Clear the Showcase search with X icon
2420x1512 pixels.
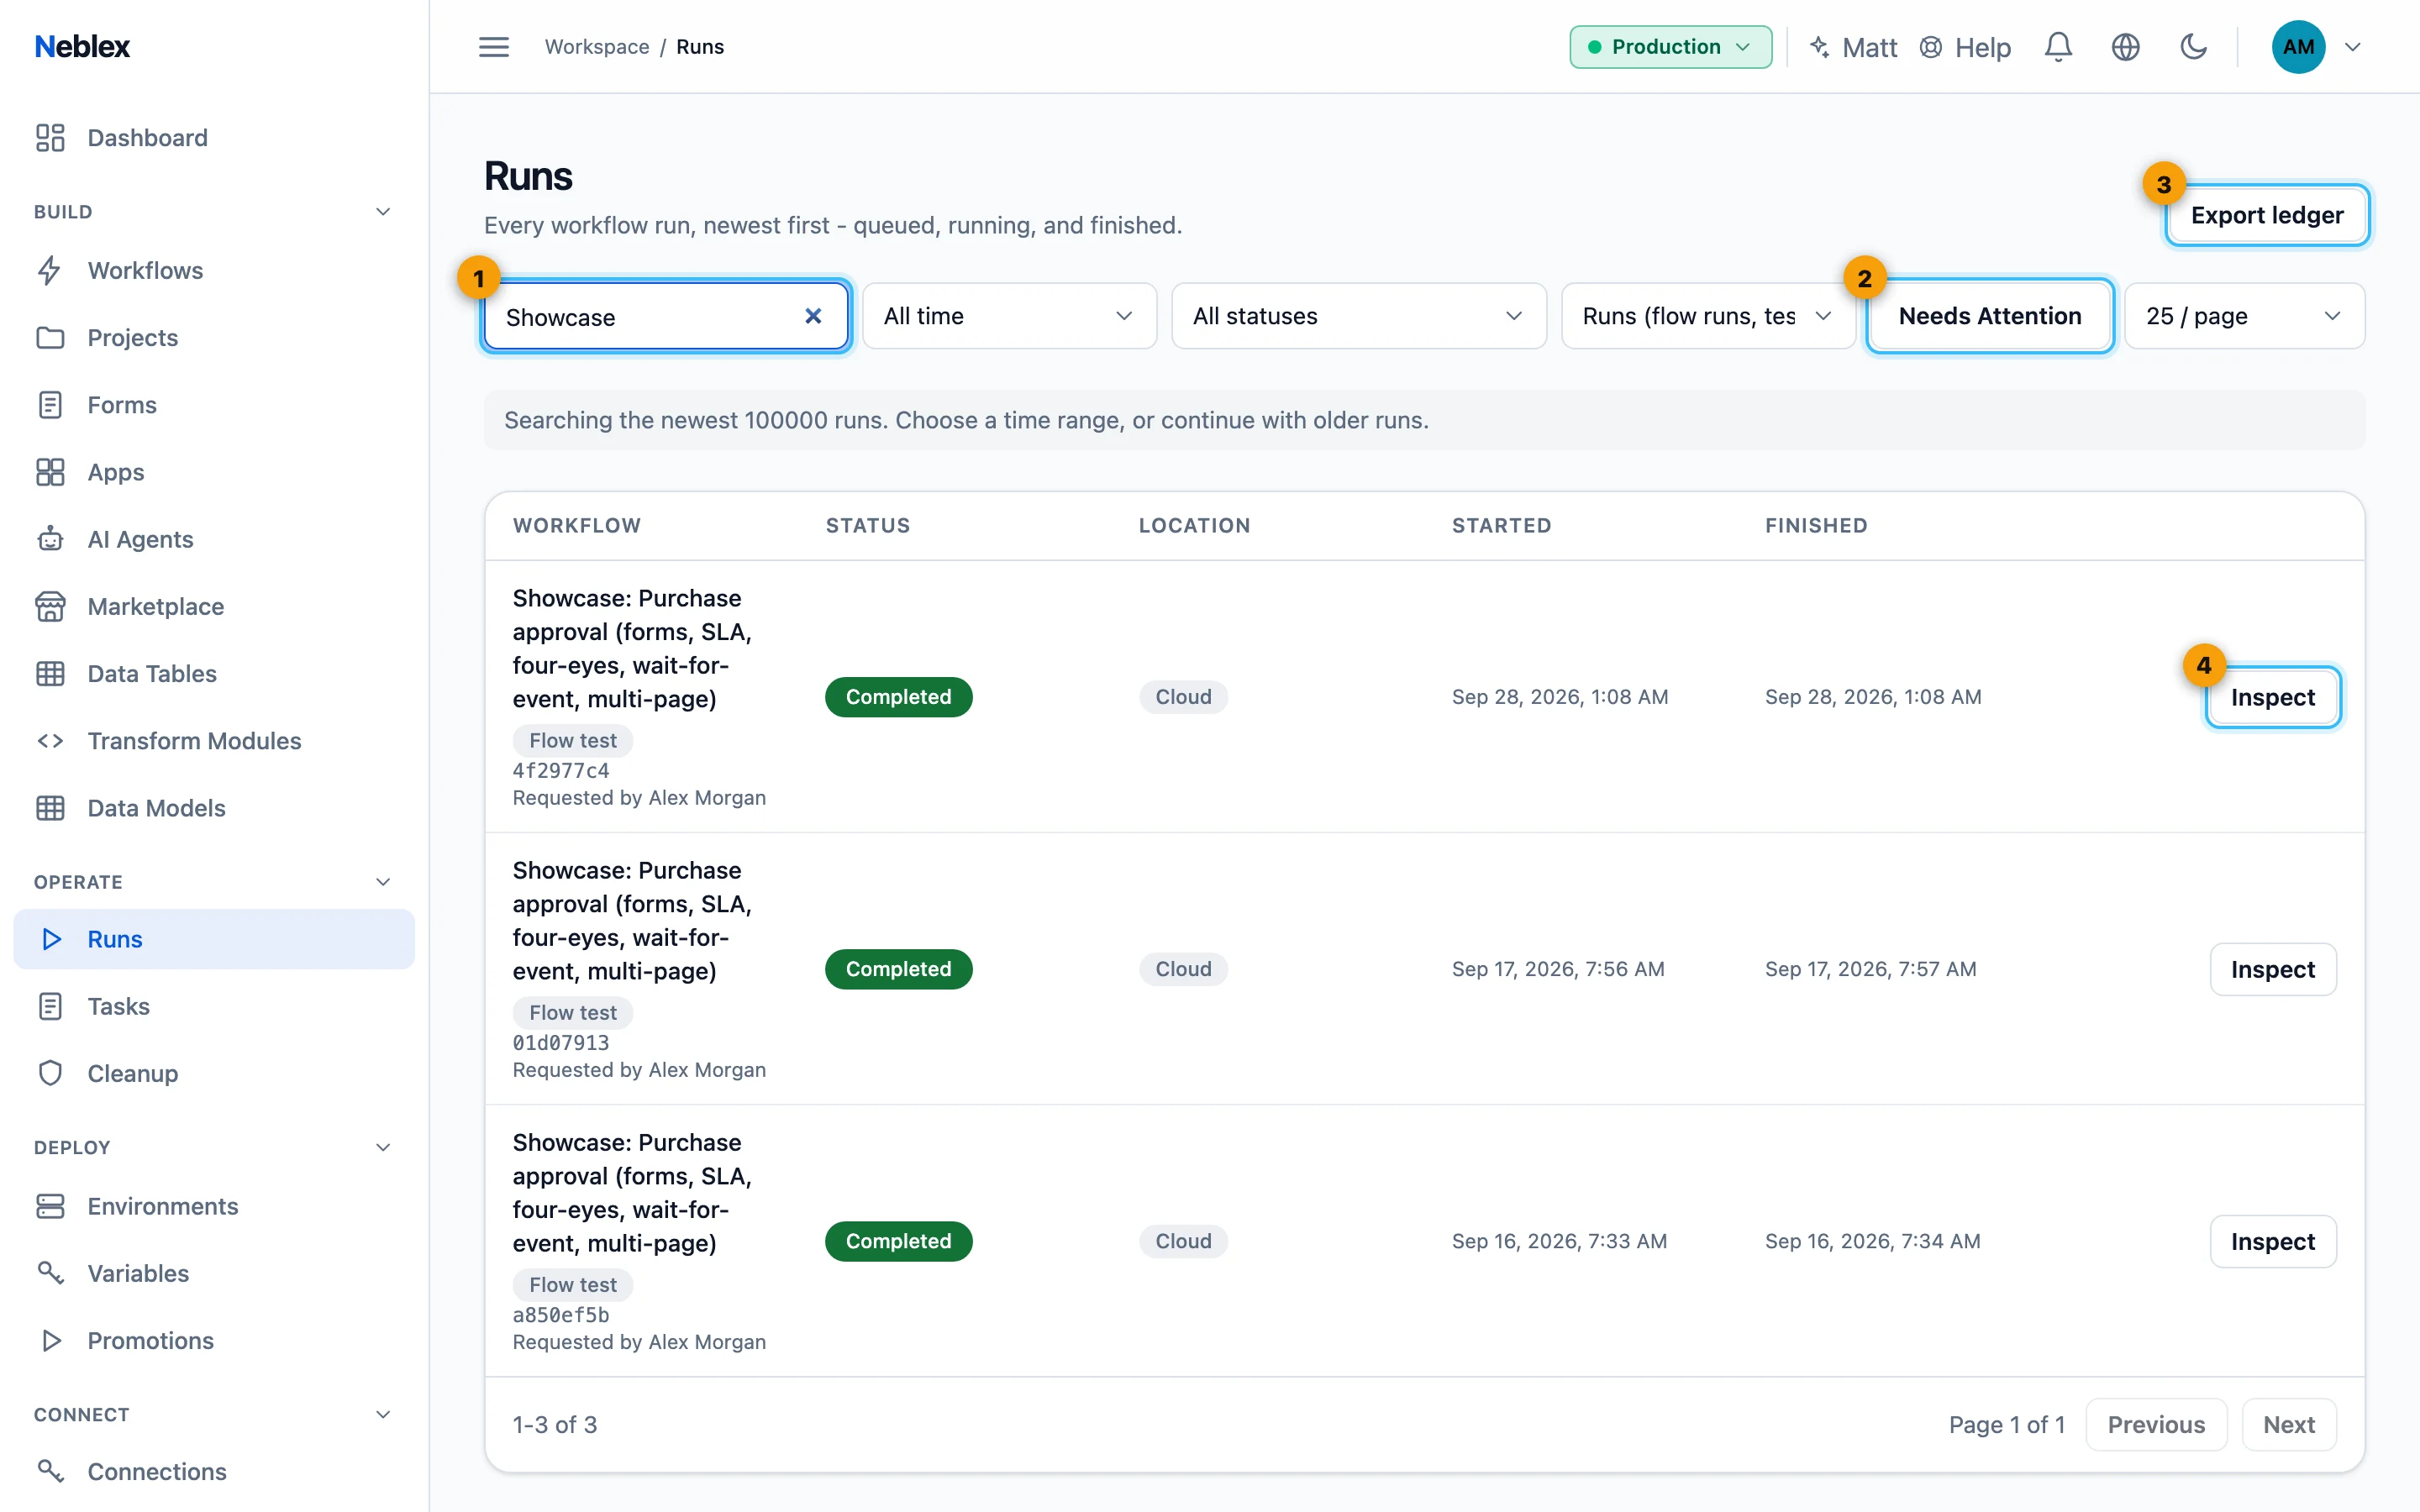[x=813, y=316]
